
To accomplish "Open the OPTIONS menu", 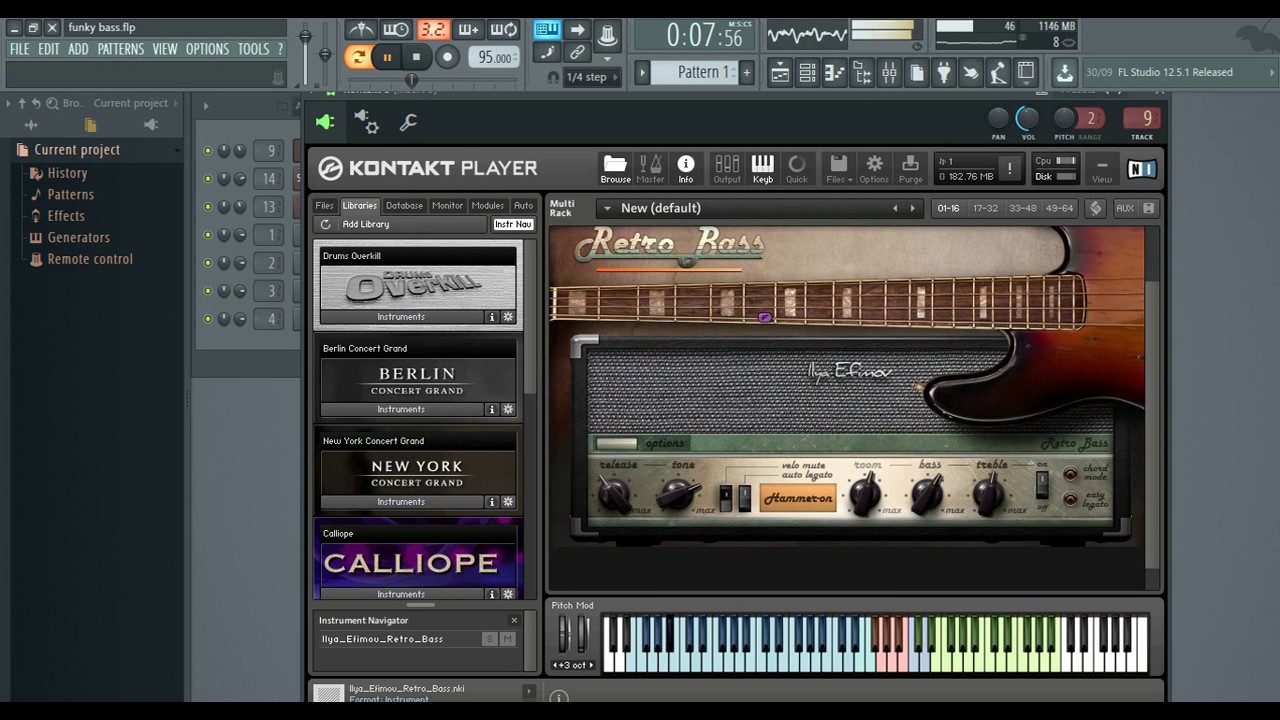I will (x=207, y=49).
